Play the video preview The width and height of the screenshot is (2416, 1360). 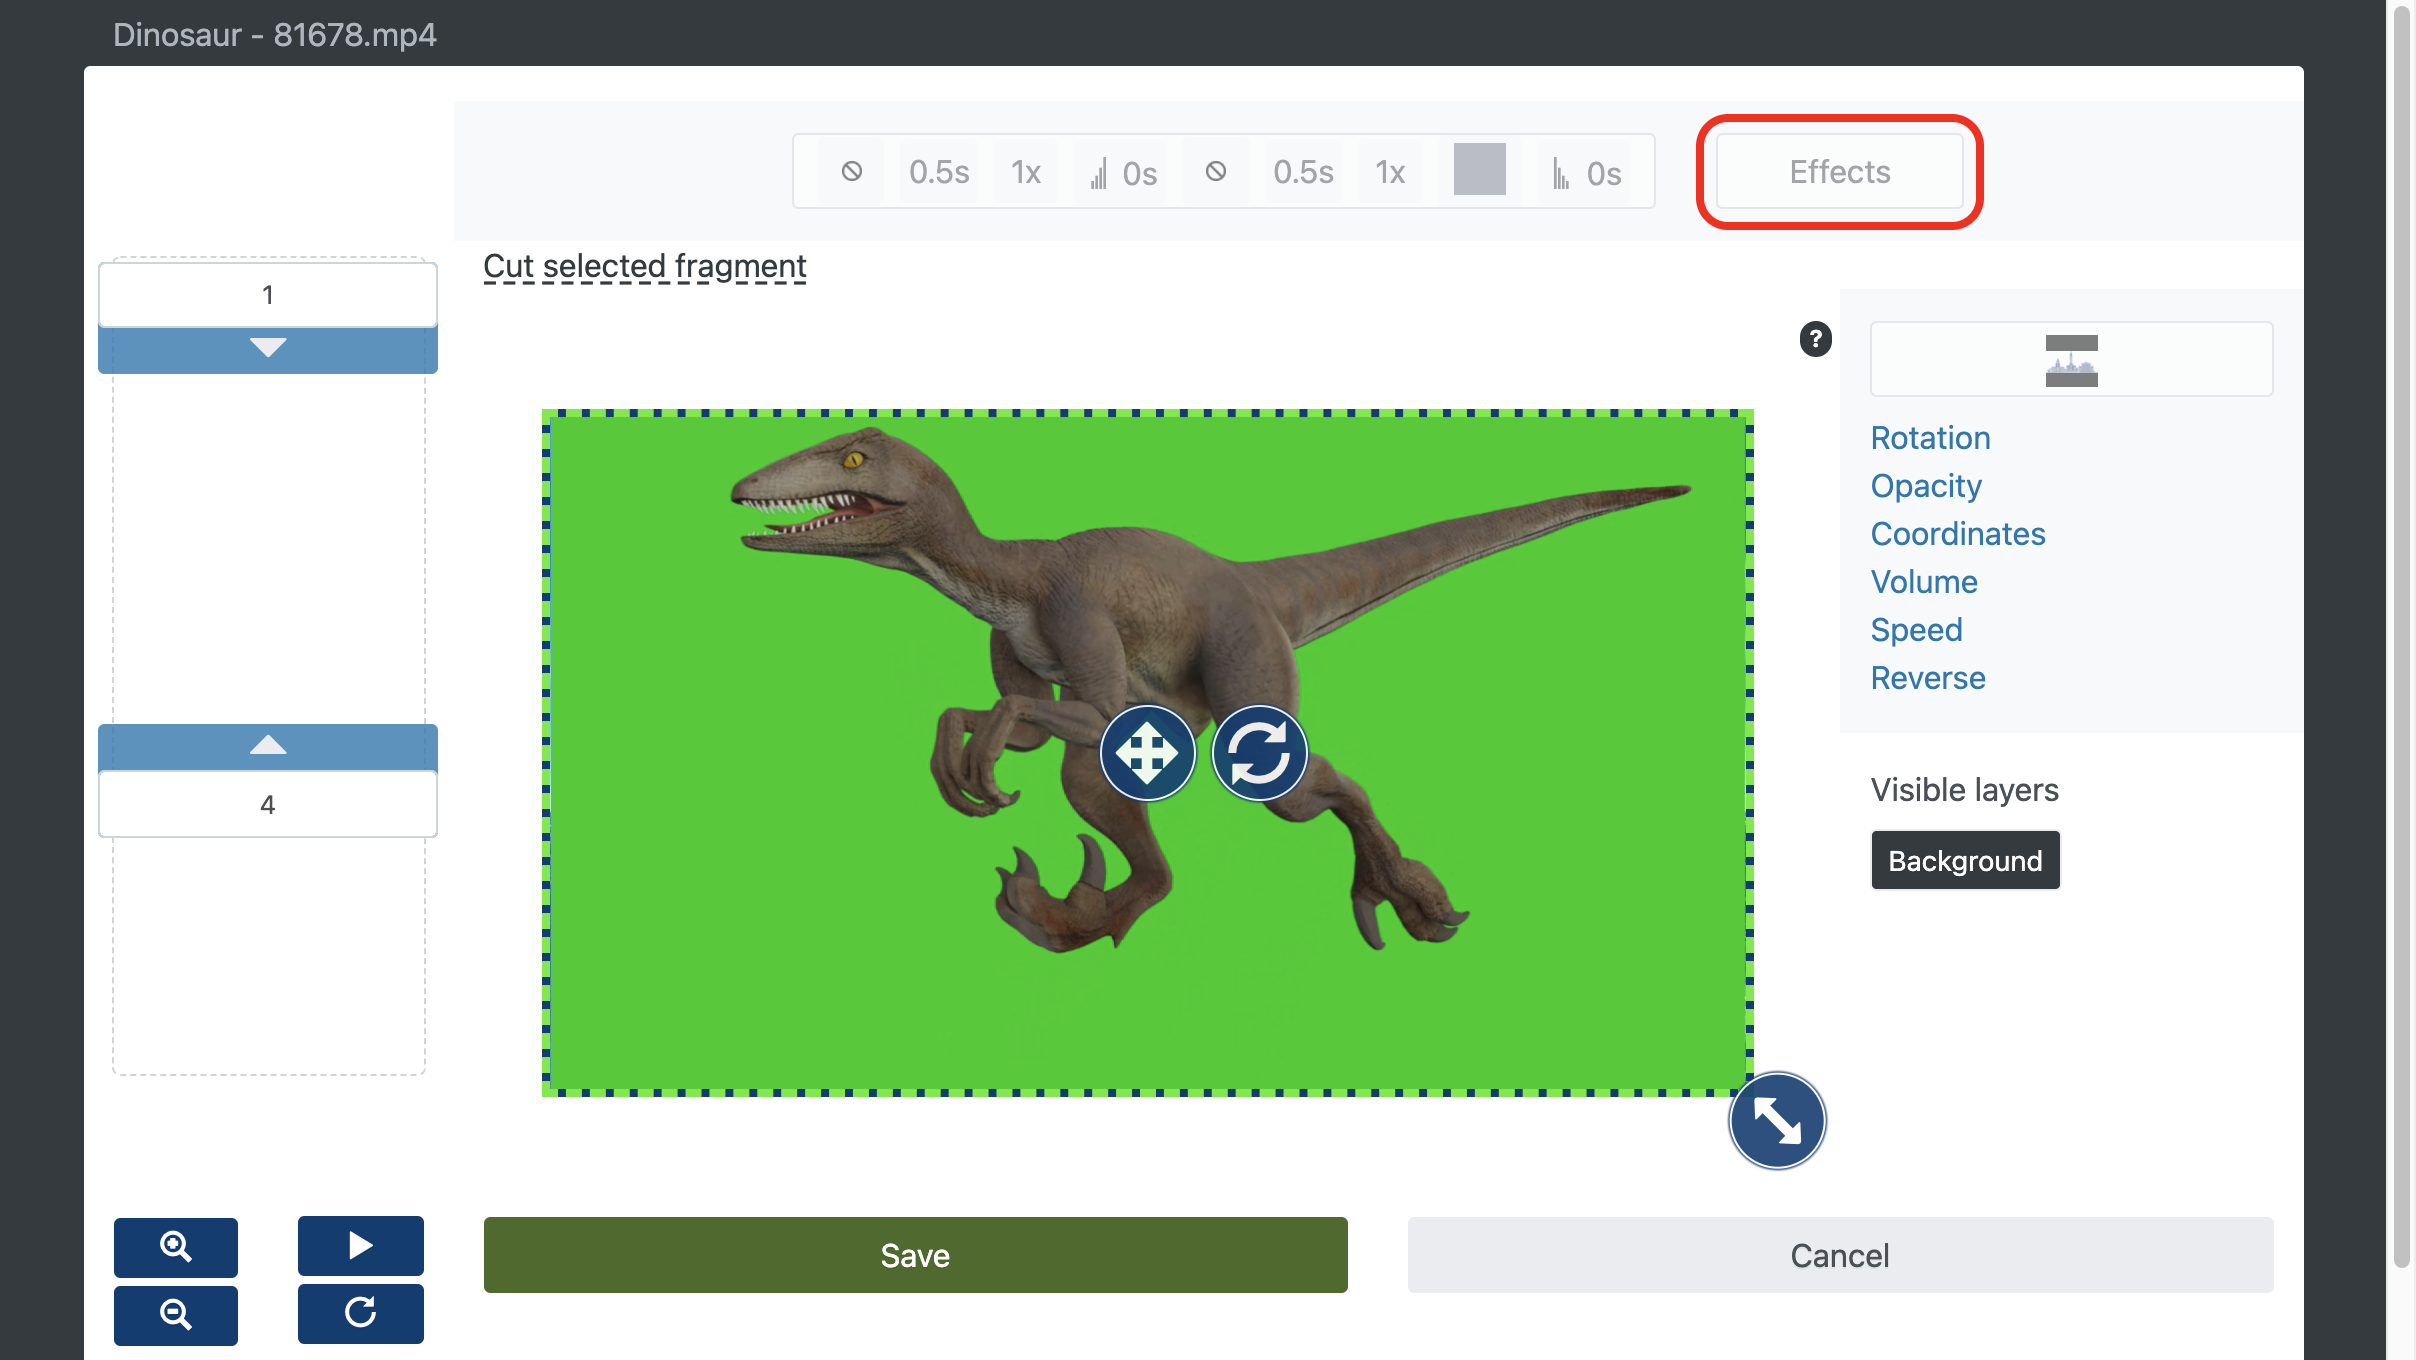[361, 1245]
